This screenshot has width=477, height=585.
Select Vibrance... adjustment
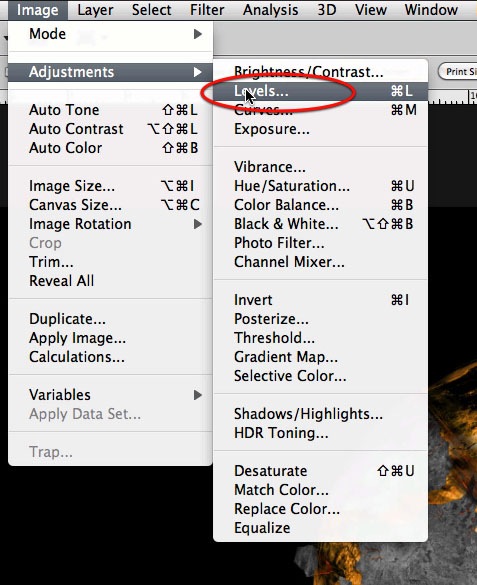pyautogui.click(x=320, y=167)
